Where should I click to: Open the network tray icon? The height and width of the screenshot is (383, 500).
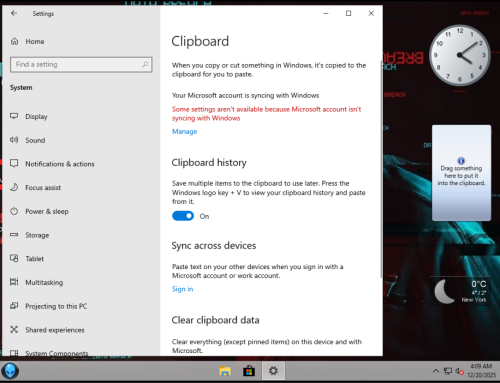click(x=448, y=371)
